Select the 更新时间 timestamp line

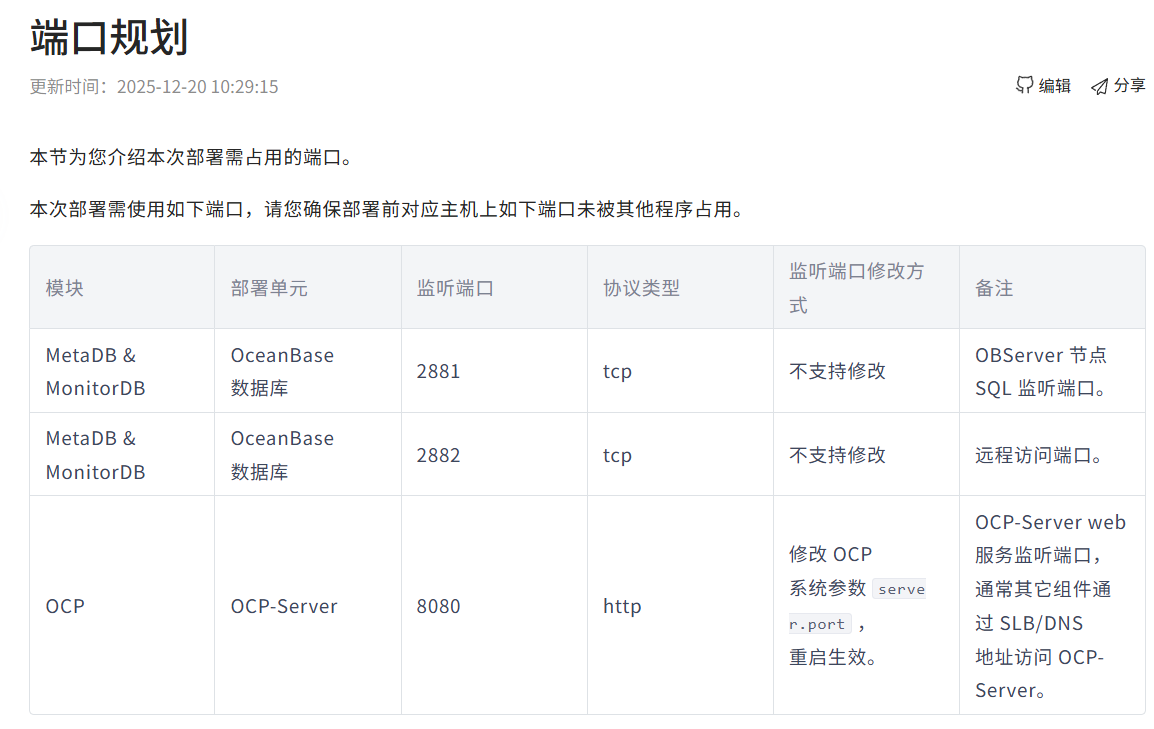click(154, 87)
